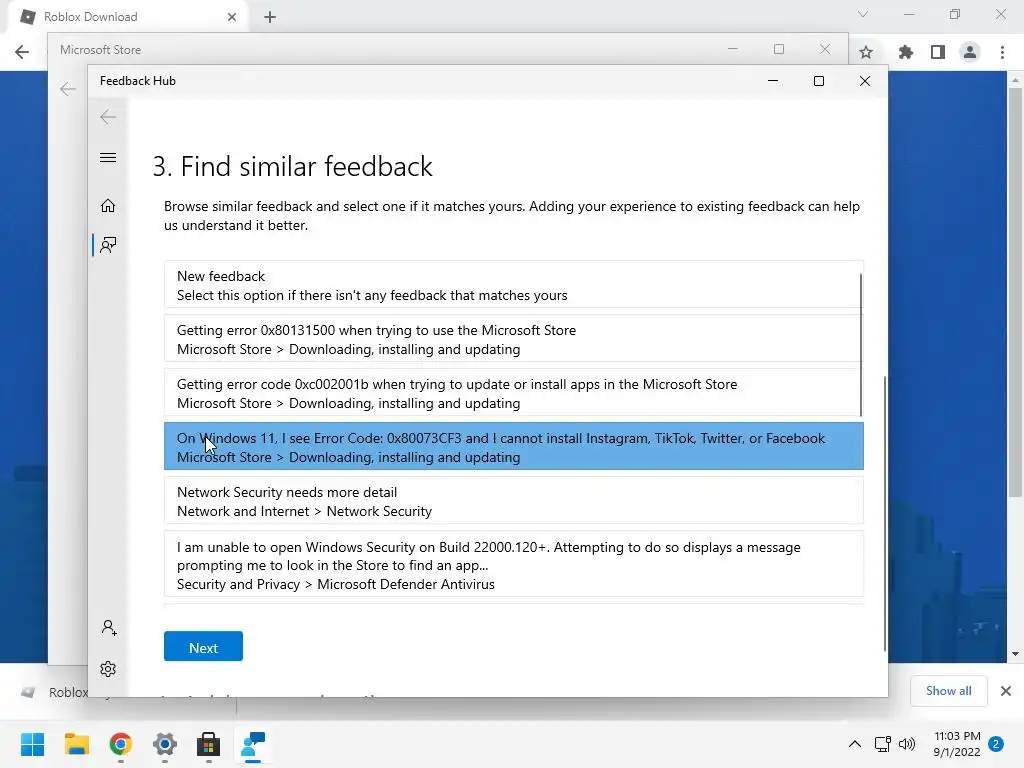Screen dimensions: 1024x768
Task: Show hidden system tray icons
Action: (x=854, y=744)
